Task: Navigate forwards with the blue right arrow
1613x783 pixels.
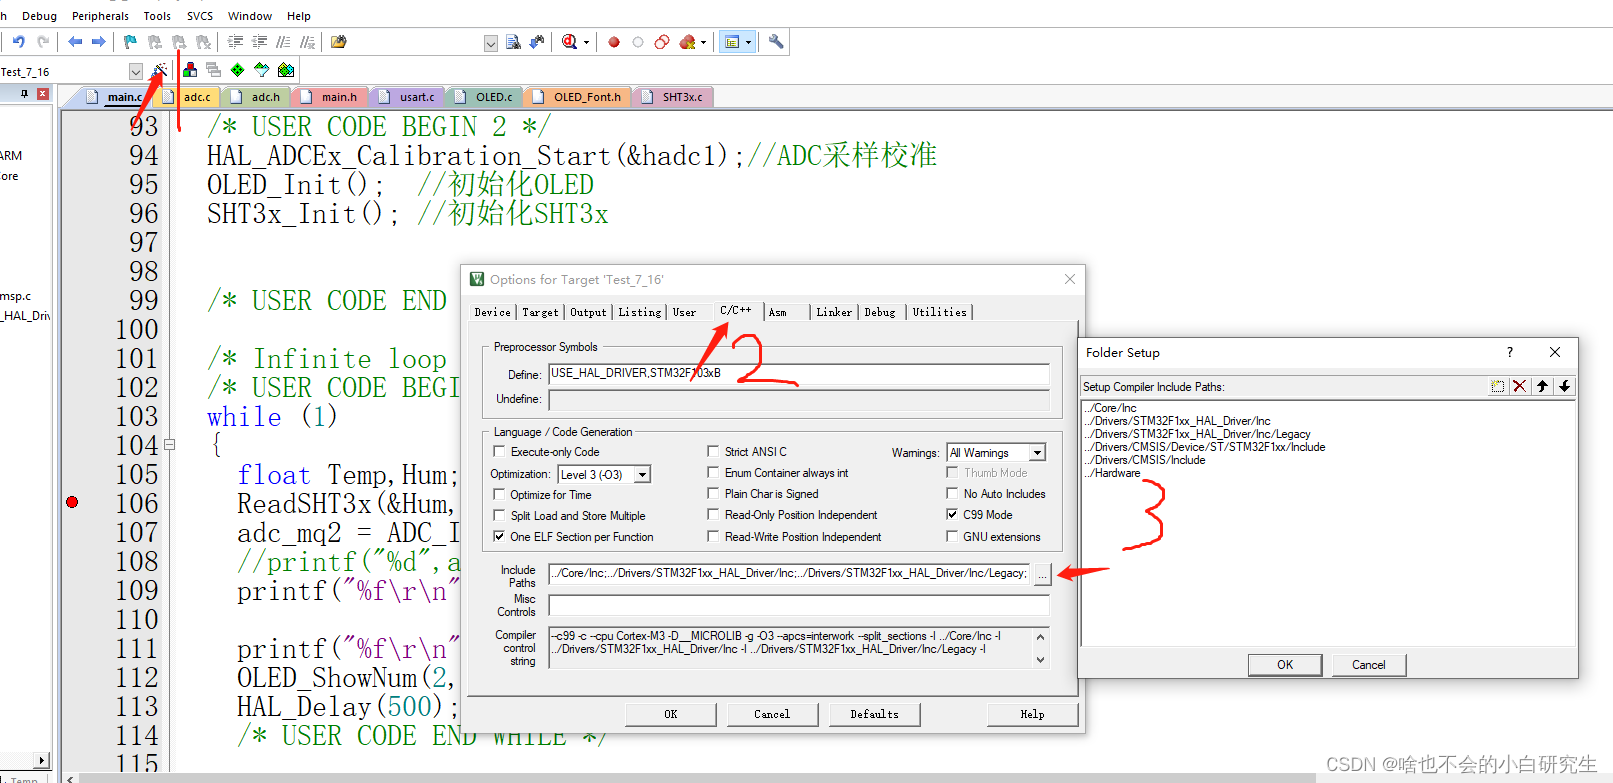Action: coord(98,42)
